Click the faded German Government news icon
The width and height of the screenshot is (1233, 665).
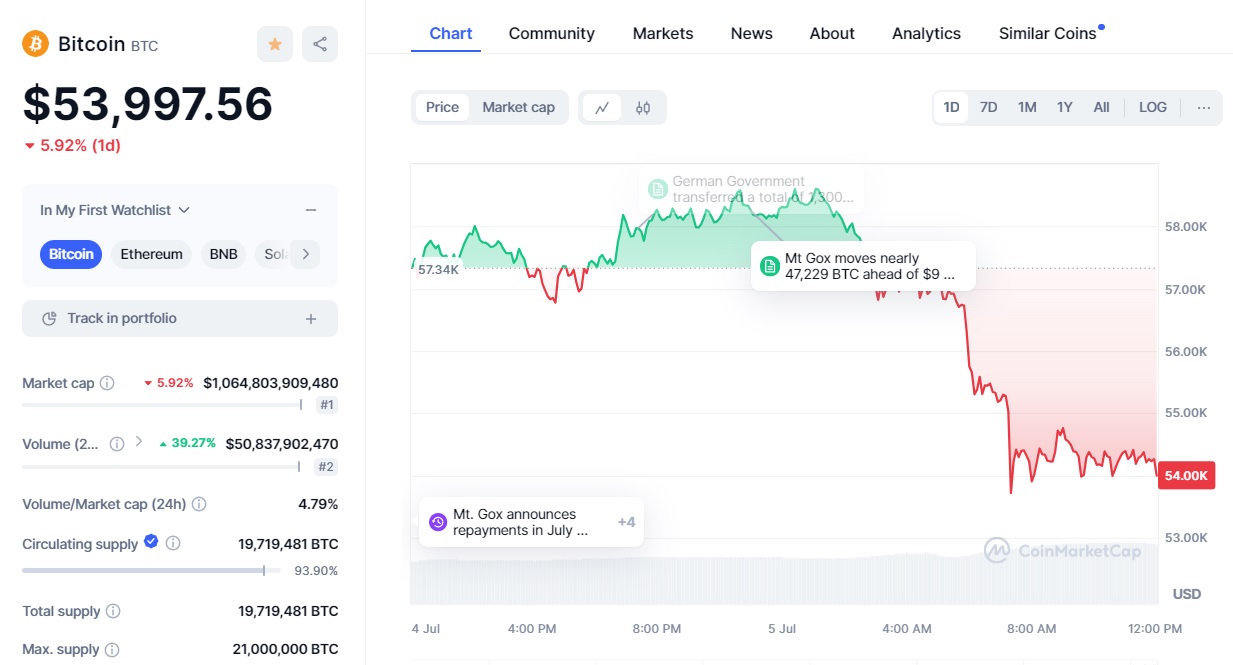click(x=657, y=189)
